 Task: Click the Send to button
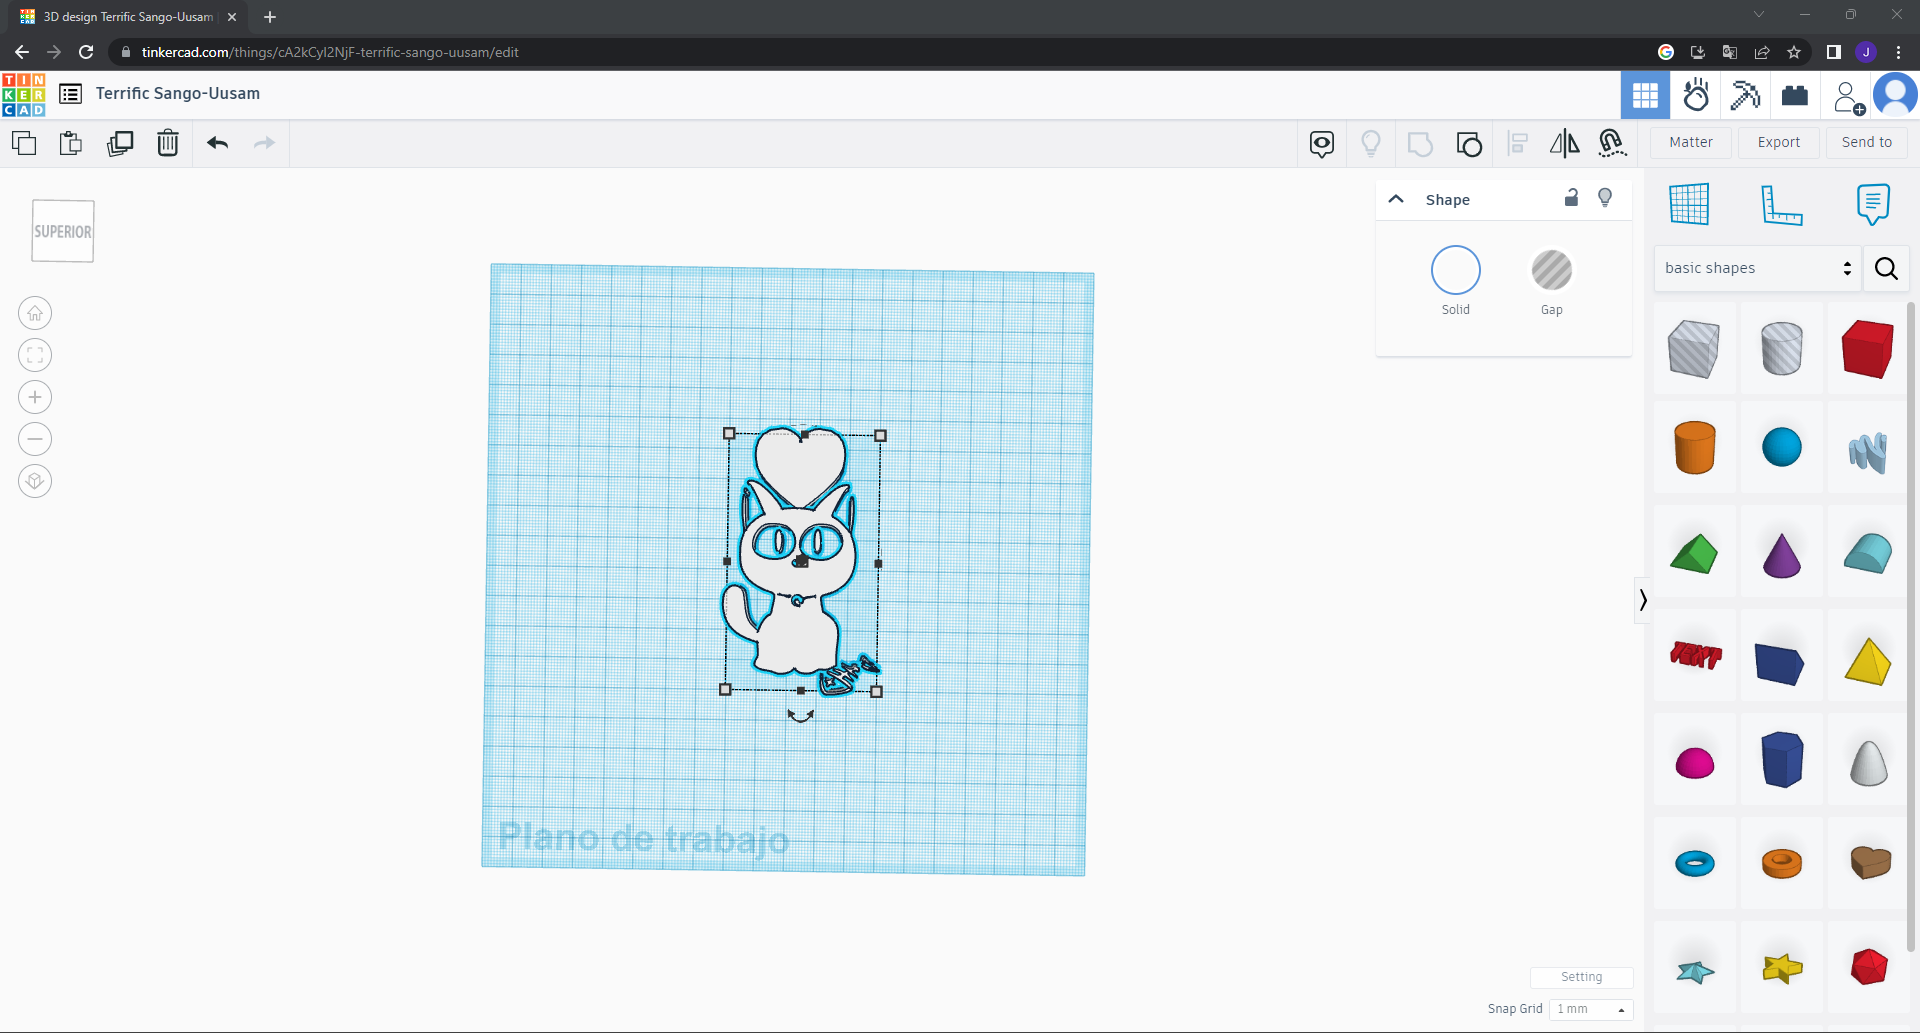(1867, 143)
